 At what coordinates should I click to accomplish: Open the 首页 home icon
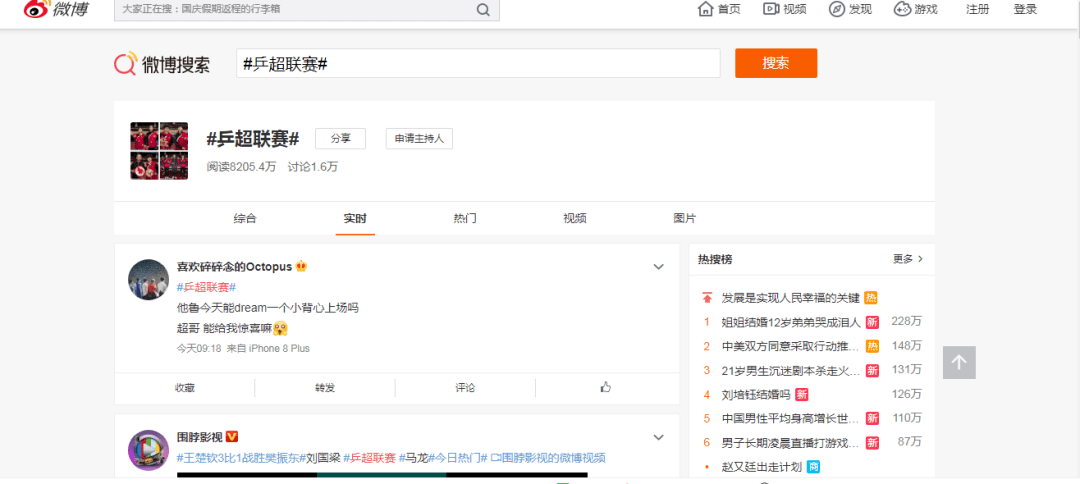(704, 9)
